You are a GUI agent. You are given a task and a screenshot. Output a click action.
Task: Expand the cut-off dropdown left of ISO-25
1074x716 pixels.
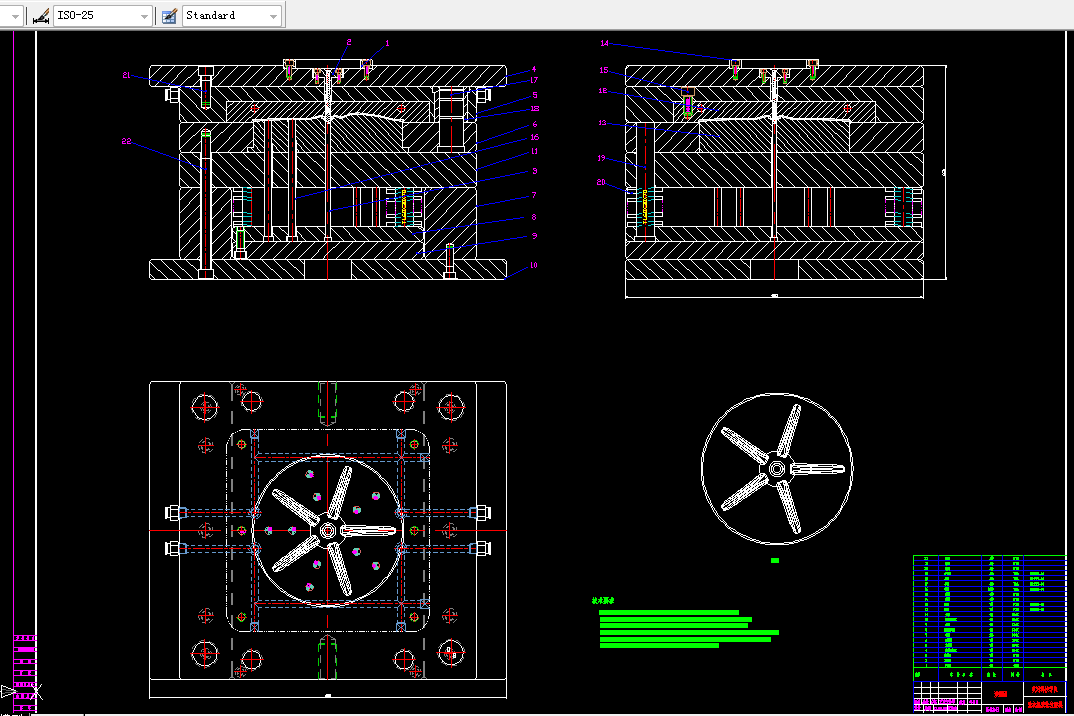click(x=14, y=16)
